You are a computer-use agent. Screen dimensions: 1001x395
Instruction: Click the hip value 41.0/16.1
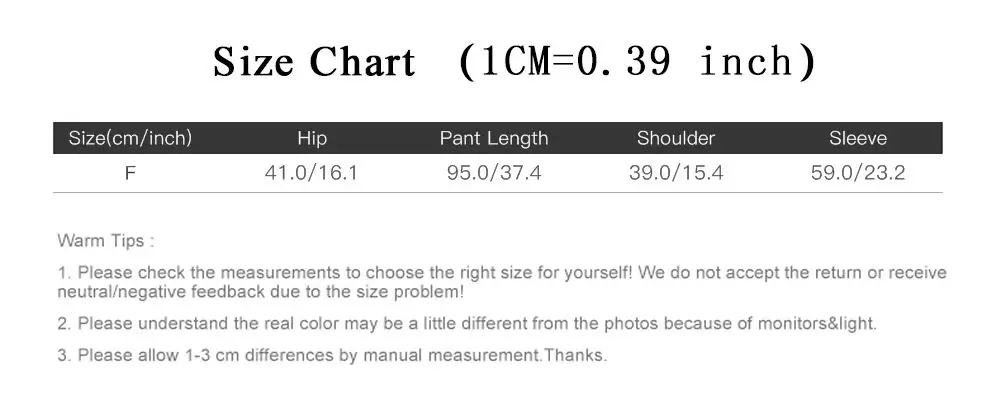pyautogui.click(x=312, y=173)
